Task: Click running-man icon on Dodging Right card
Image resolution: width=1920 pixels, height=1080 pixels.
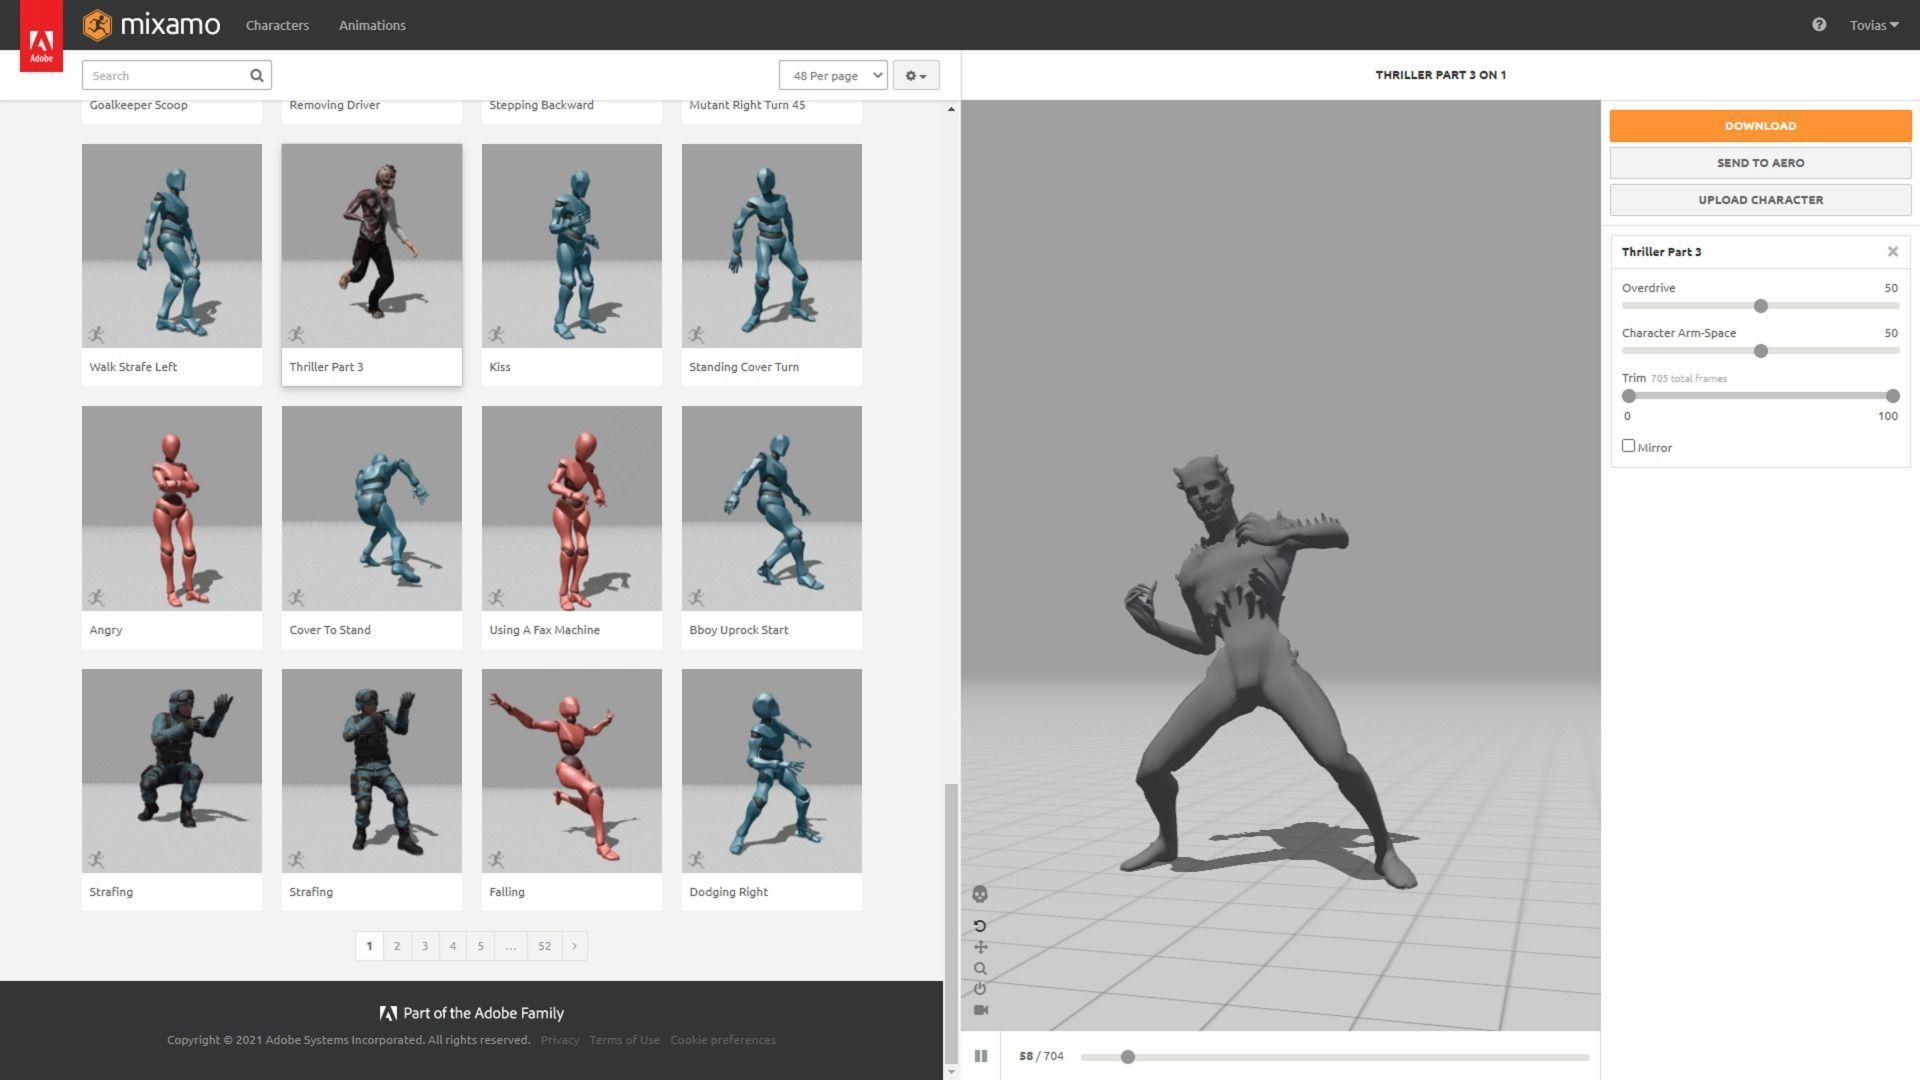Action: 696,860
